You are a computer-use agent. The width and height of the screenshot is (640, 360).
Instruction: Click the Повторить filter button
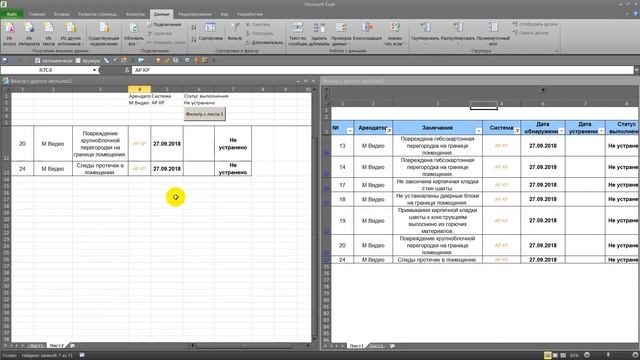[260, 33]
